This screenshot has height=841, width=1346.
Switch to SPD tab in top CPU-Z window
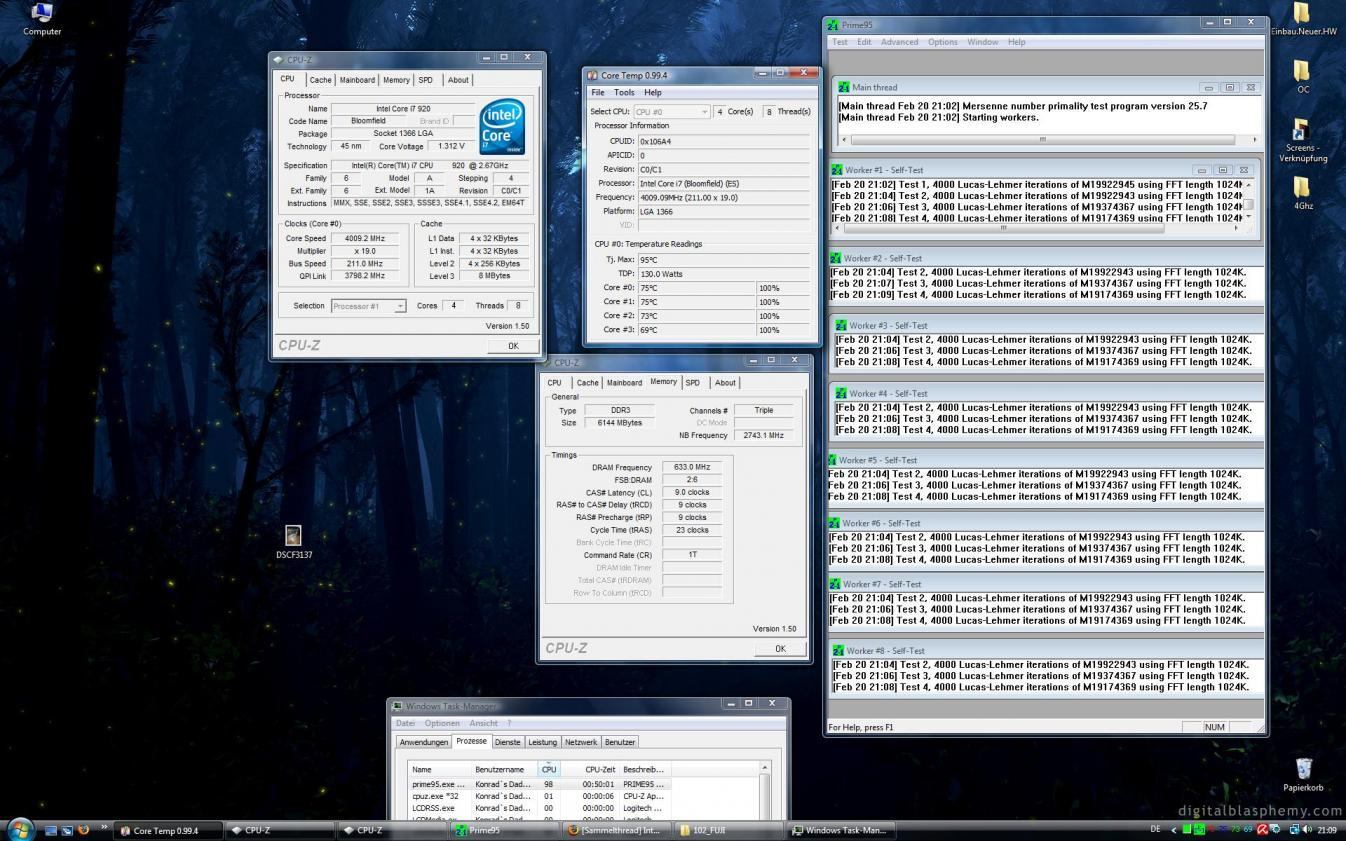[x=426, y=80]
